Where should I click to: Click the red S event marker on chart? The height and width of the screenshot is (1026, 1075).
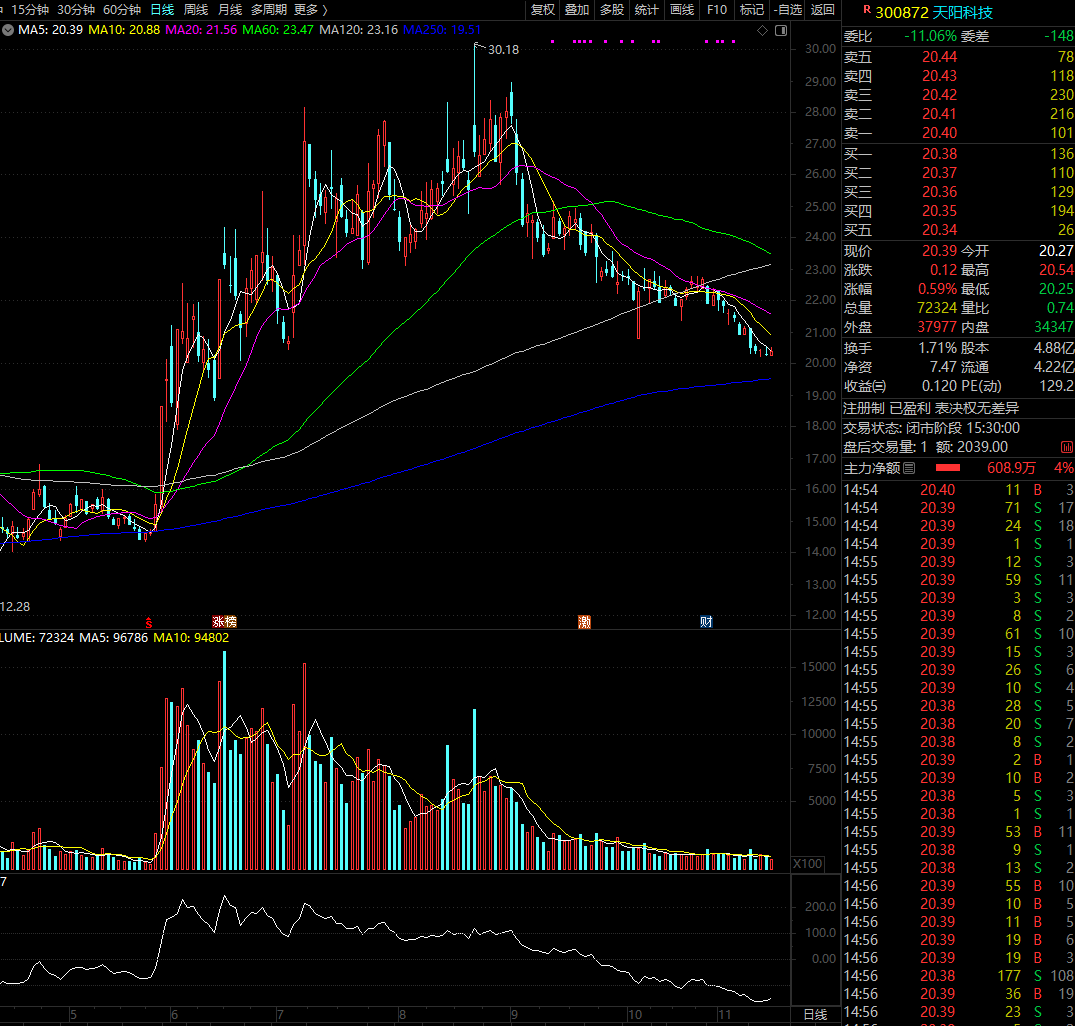click(x=148, y=622)
